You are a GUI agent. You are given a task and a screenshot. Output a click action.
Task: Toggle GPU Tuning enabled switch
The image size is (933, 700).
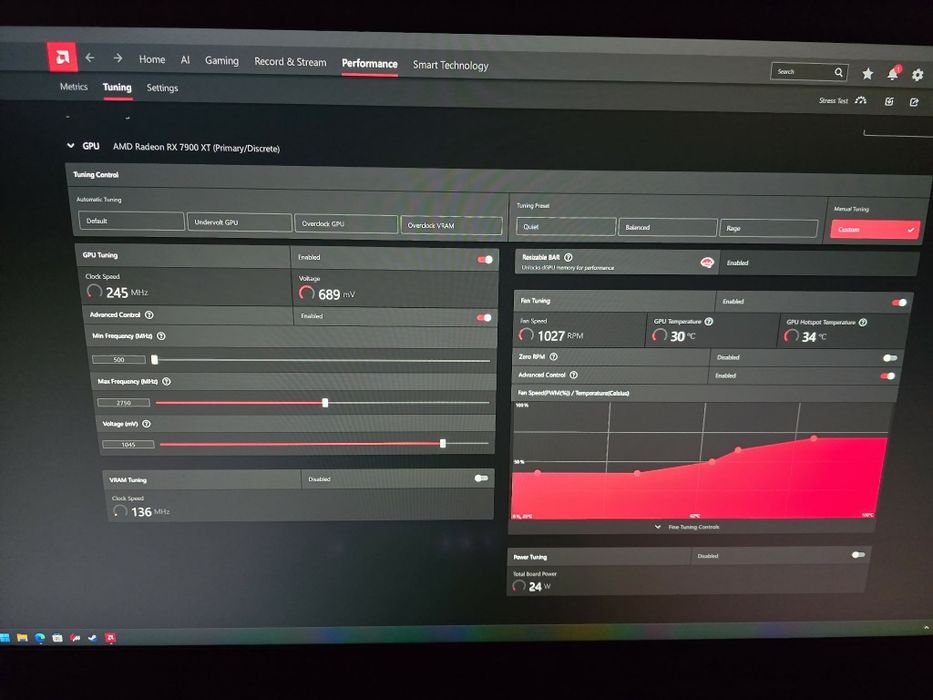click(x=485, y=260)
